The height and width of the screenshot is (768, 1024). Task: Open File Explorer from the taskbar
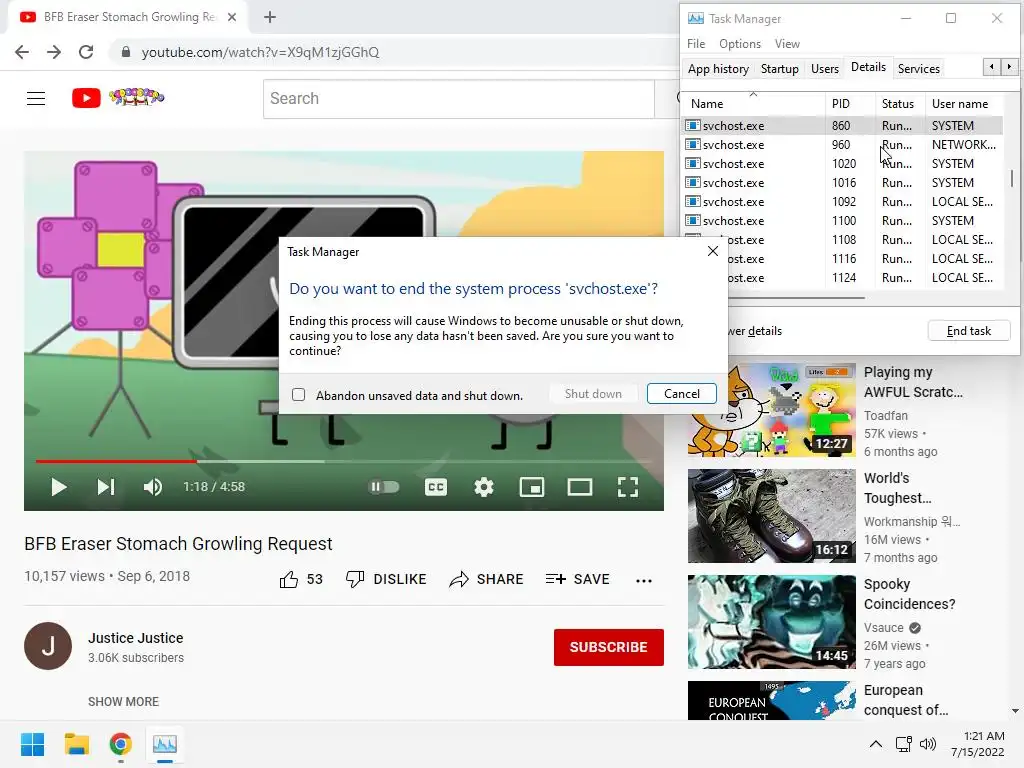point(76,744)
